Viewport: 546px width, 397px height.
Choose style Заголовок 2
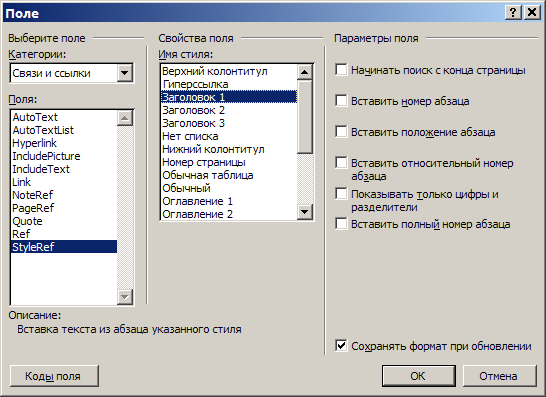[229, 110]
